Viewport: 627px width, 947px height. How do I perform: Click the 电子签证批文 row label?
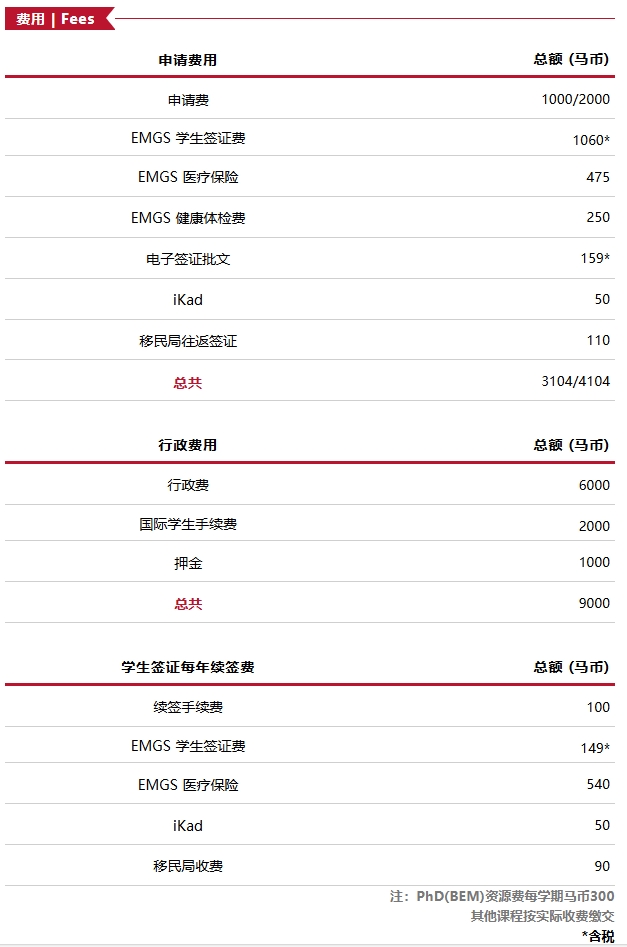click(x=188, y=259)
